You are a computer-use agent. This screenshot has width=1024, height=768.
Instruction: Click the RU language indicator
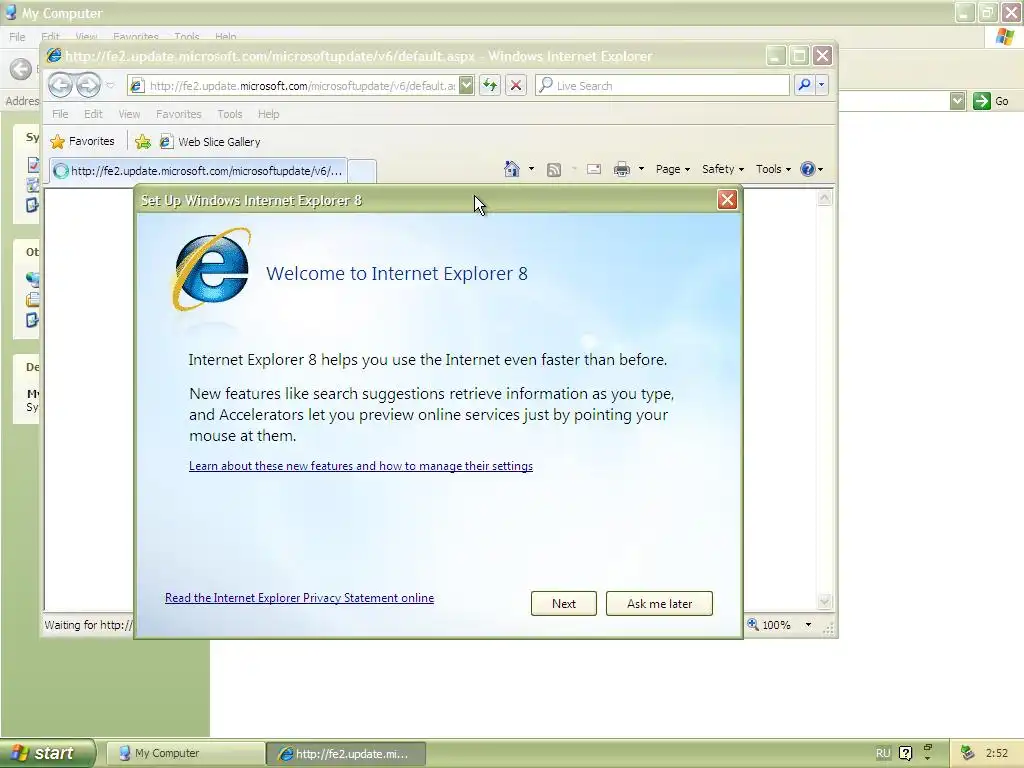coord(883,753)
